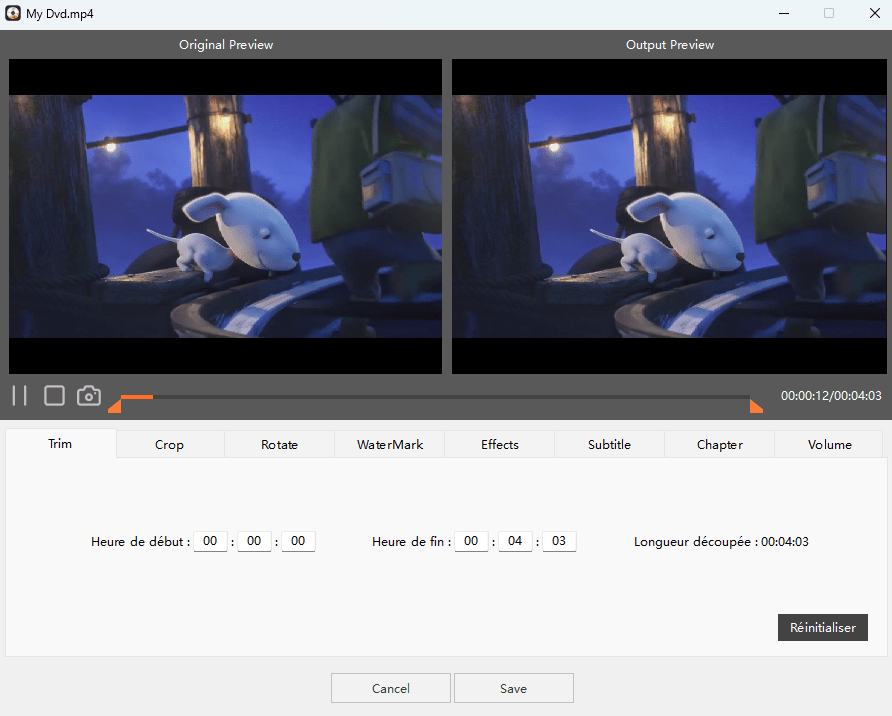Screen dimensions: 892x716
Task: Open the Subtitle tab
Action: 609,444
